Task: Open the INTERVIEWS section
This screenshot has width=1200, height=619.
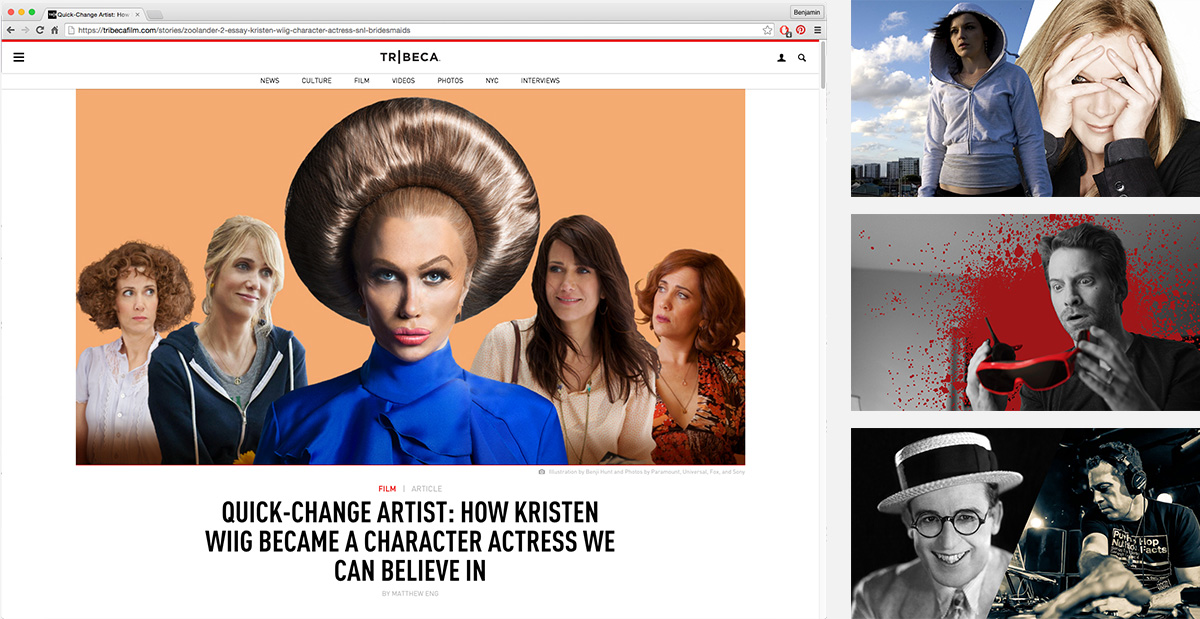Action: (x=540, y=80)
